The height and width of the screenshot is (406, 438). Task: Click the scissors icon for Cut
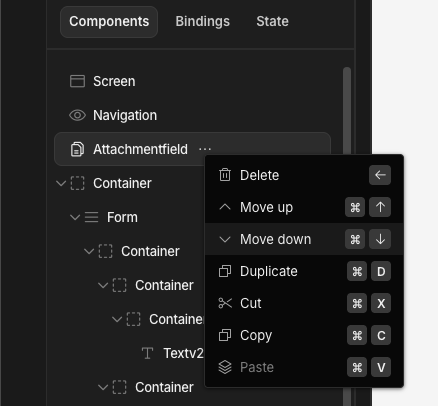(225, 303)
